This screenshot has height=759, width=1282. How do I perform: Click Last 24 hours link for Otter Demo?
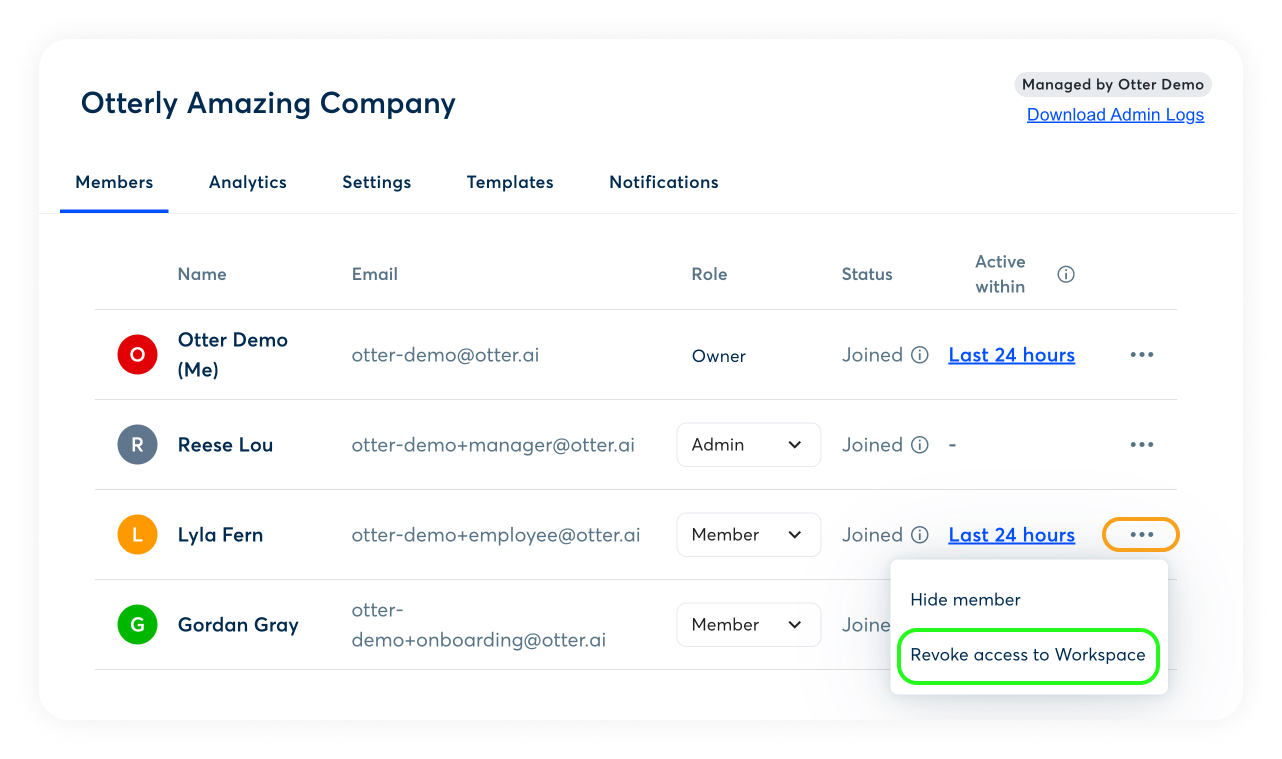(1011, 355)
